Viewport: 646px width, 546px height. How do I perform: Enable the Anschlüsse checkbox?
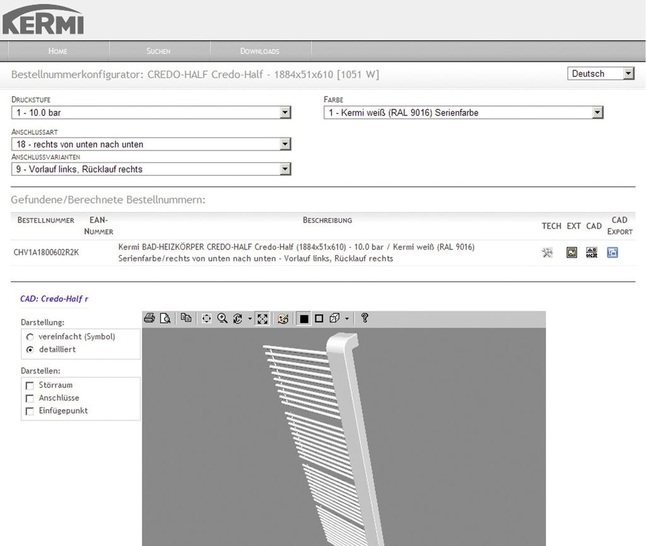point(30,398)
